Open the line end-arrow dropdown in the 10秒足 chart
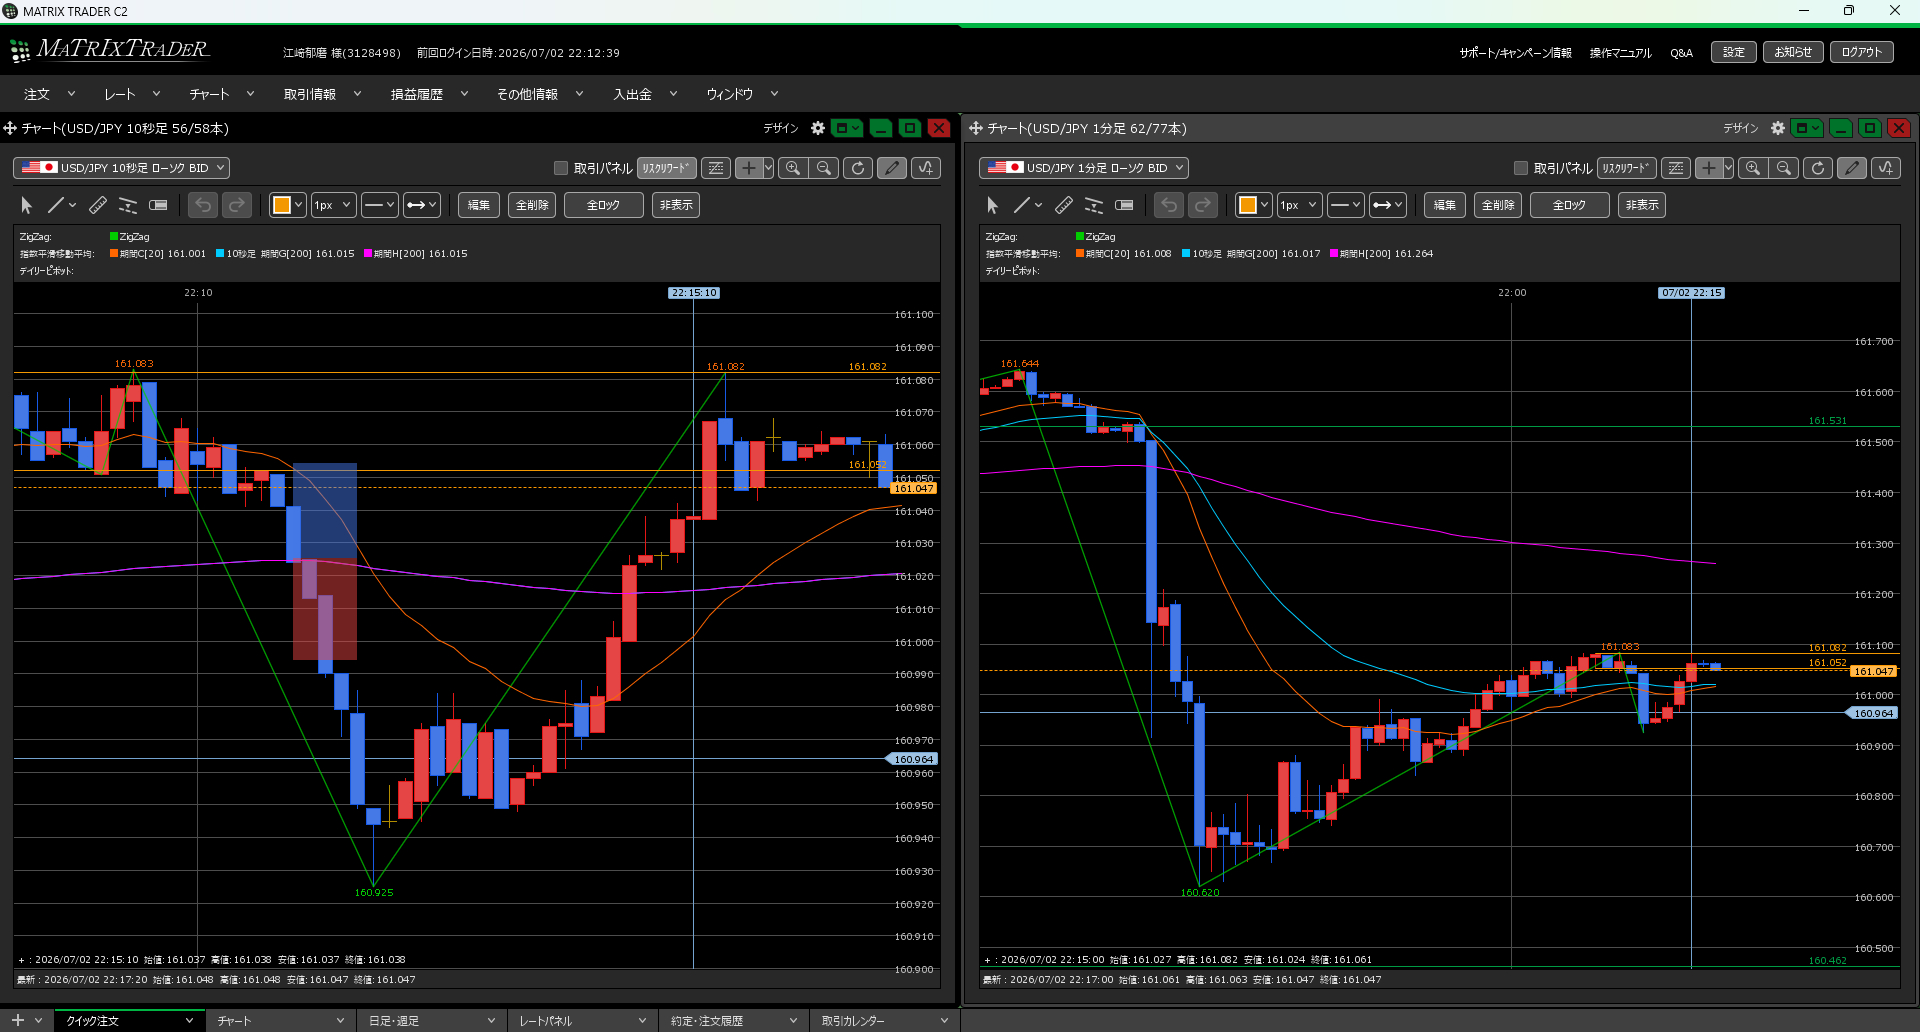 coord(421,205)
